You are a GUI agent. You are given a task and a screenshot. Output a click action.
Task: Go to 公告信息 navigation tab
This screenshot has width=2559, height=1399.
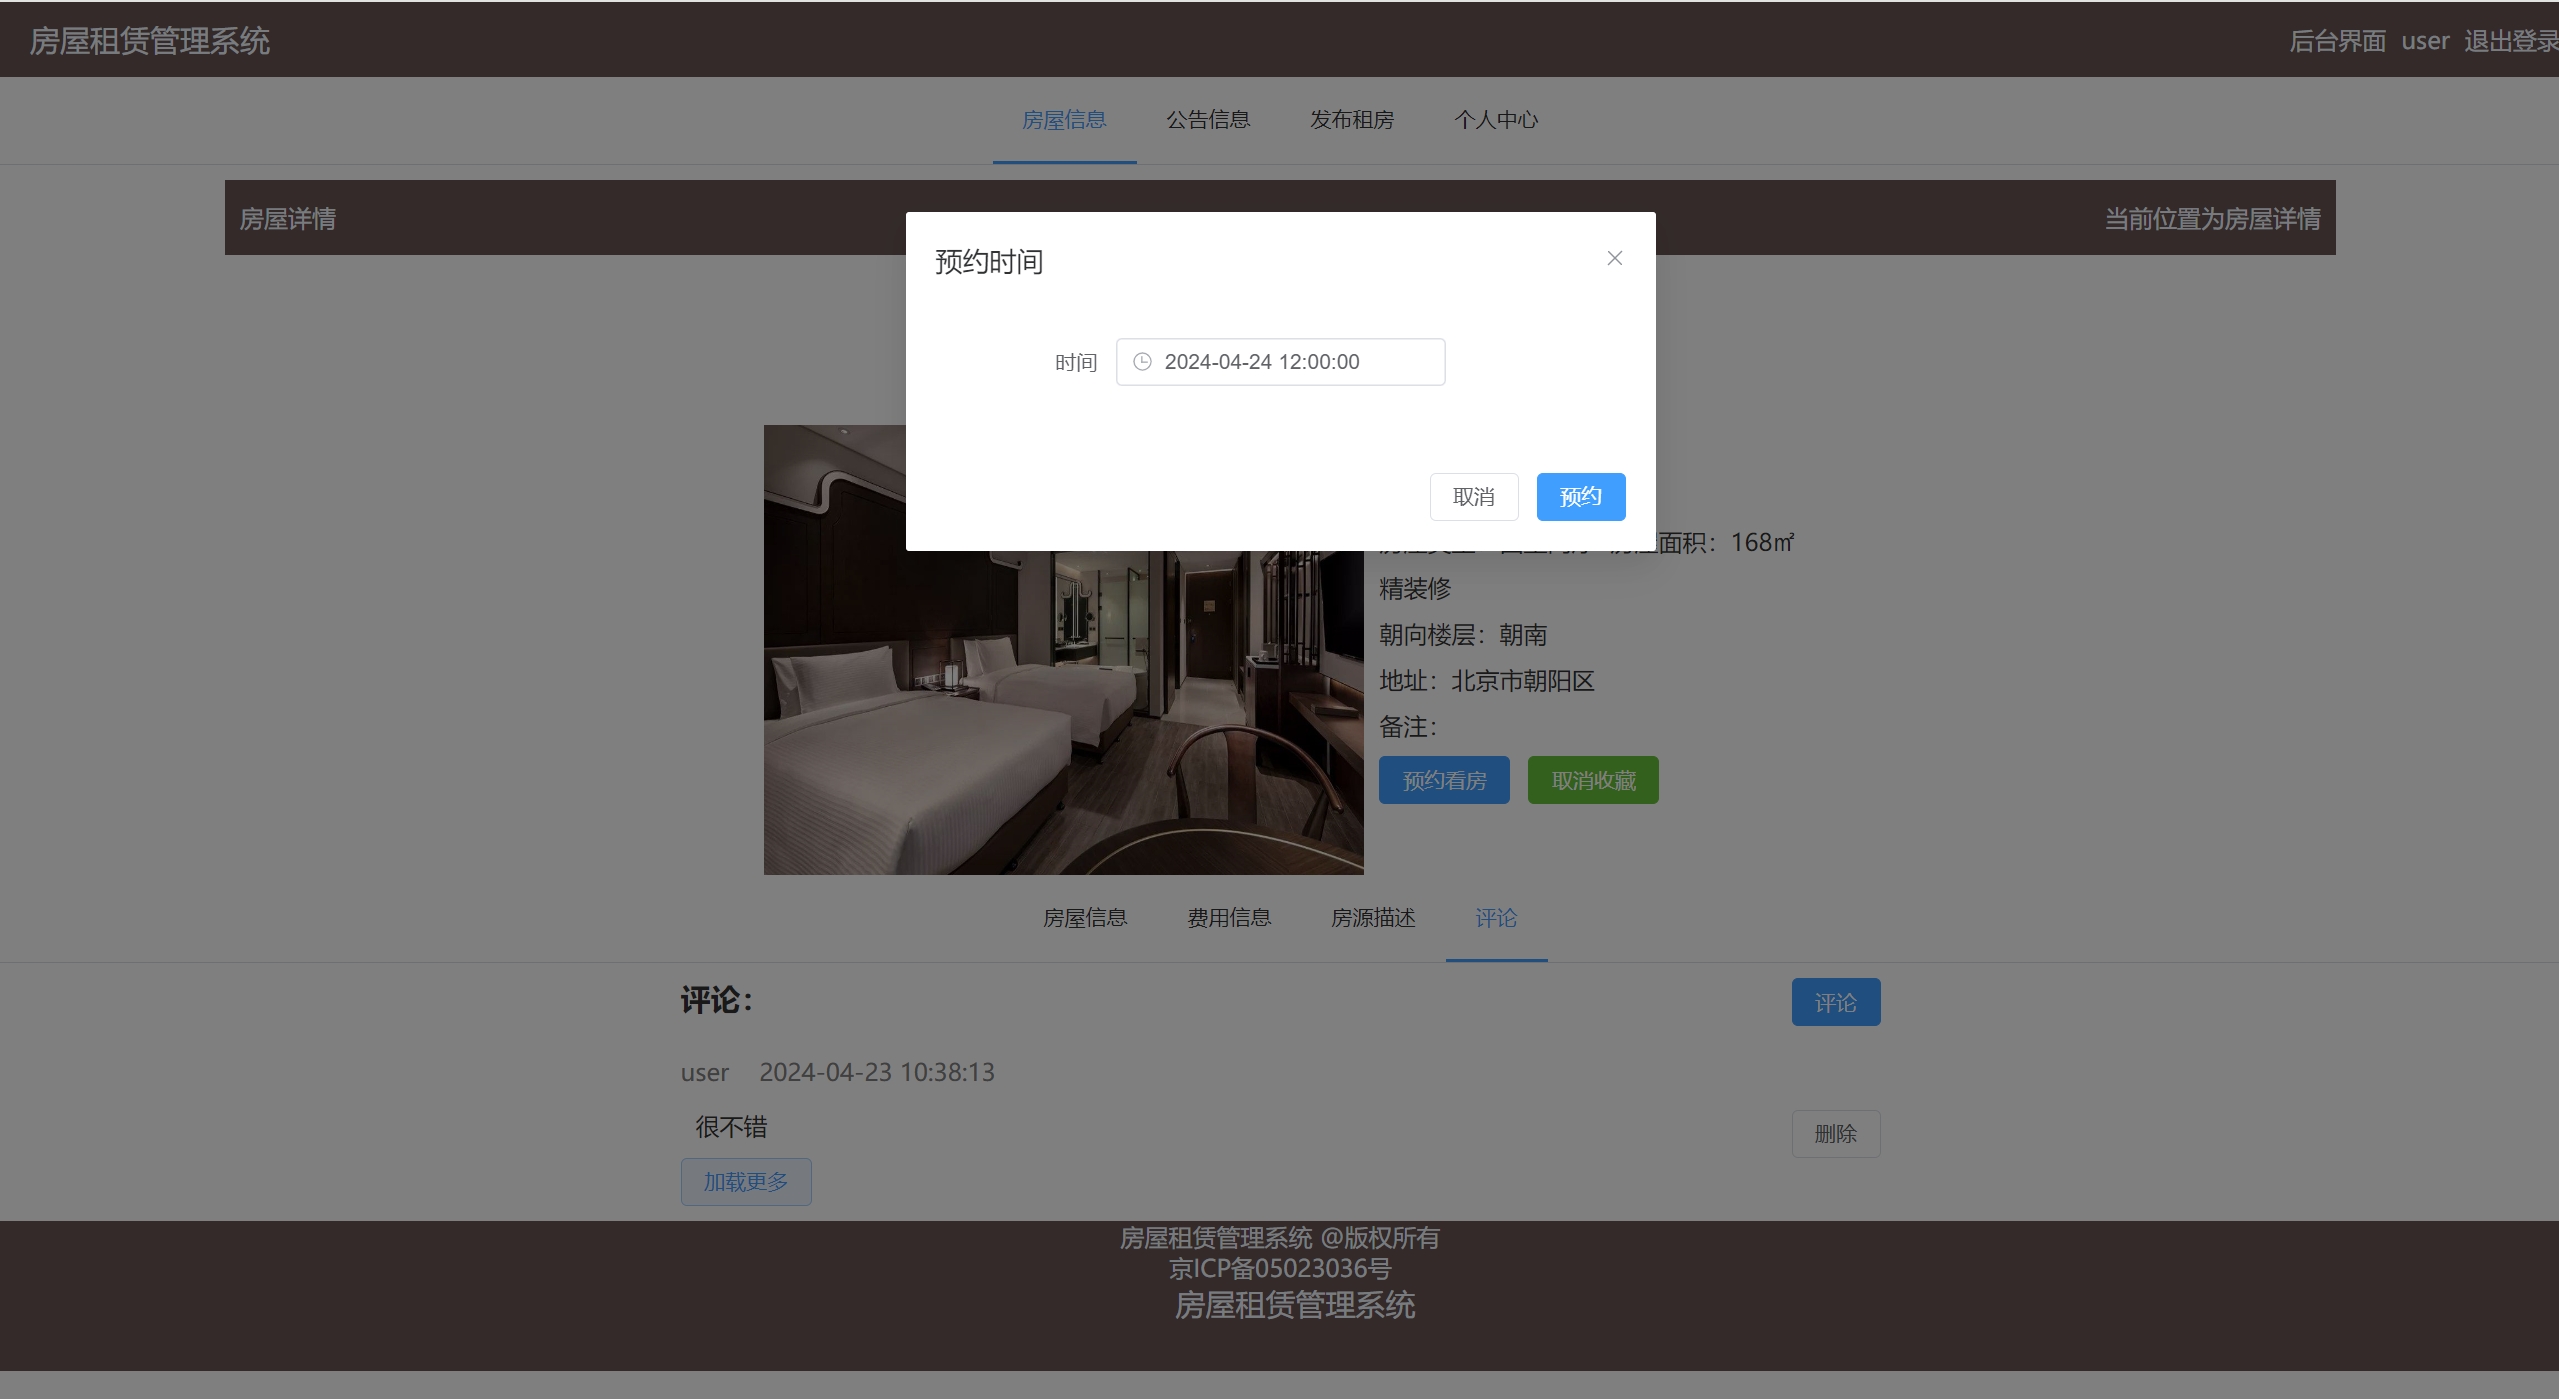click(1208, 120)
